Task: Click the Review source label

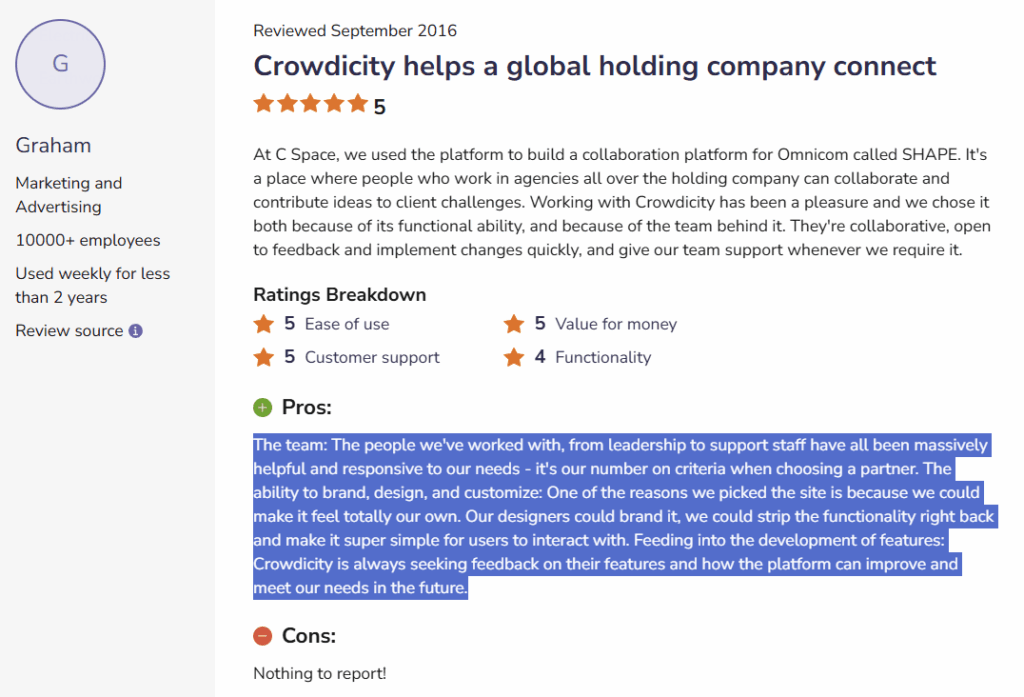Action: click(69, 331)
